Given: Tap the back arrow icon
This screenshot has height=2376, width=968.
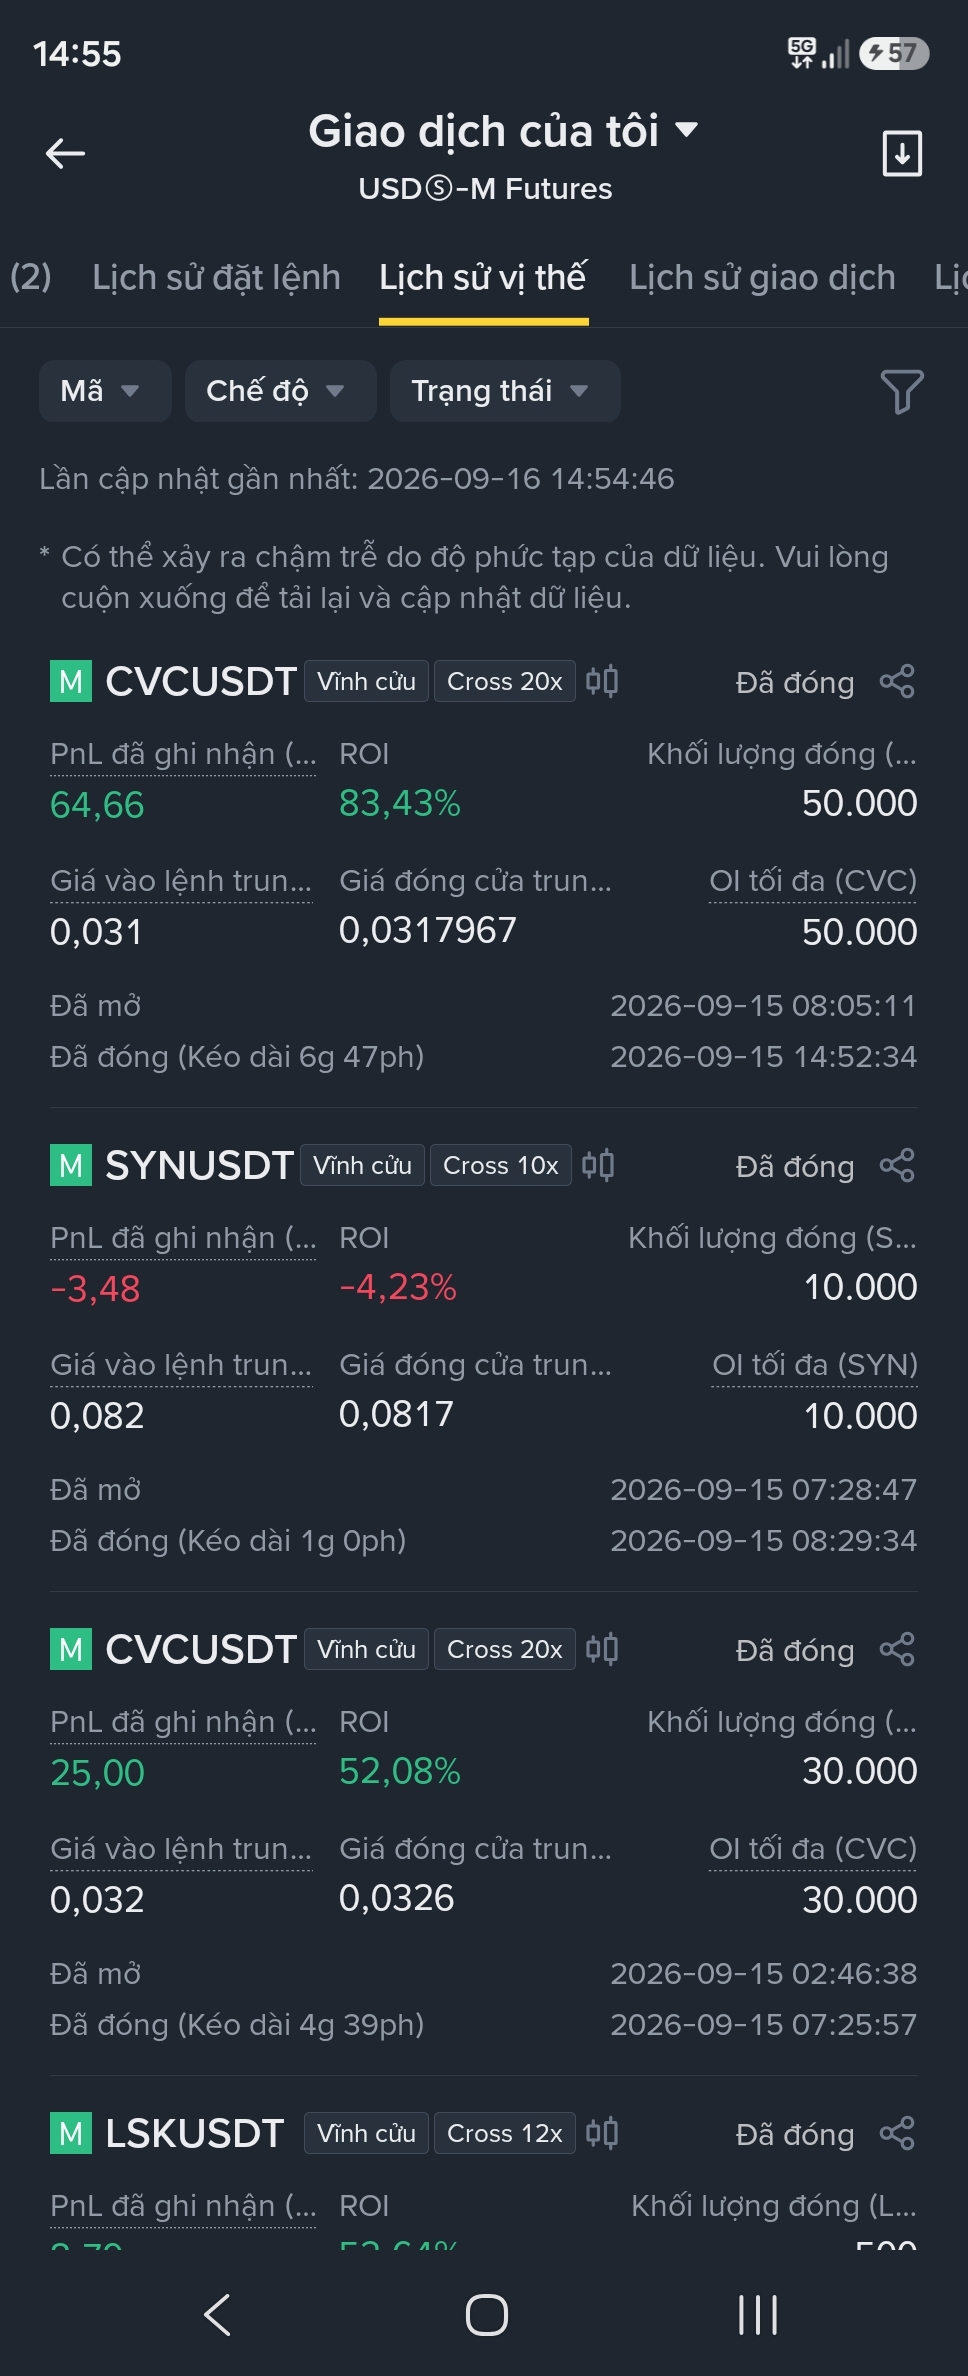Looking at the screenshot, I should pyautogui.click(x=66, y=153).
